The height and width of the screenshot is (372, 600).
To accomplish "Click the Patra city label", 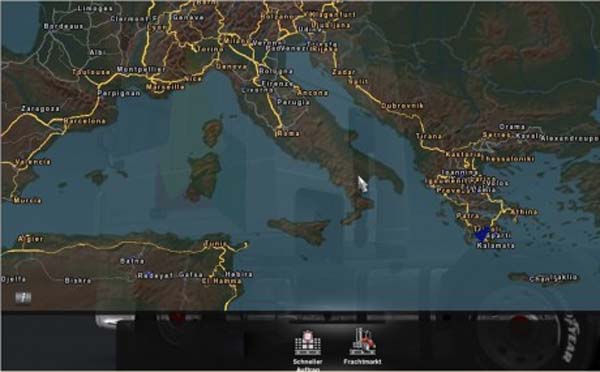I will pyautogui.click(x=468, y=216).
